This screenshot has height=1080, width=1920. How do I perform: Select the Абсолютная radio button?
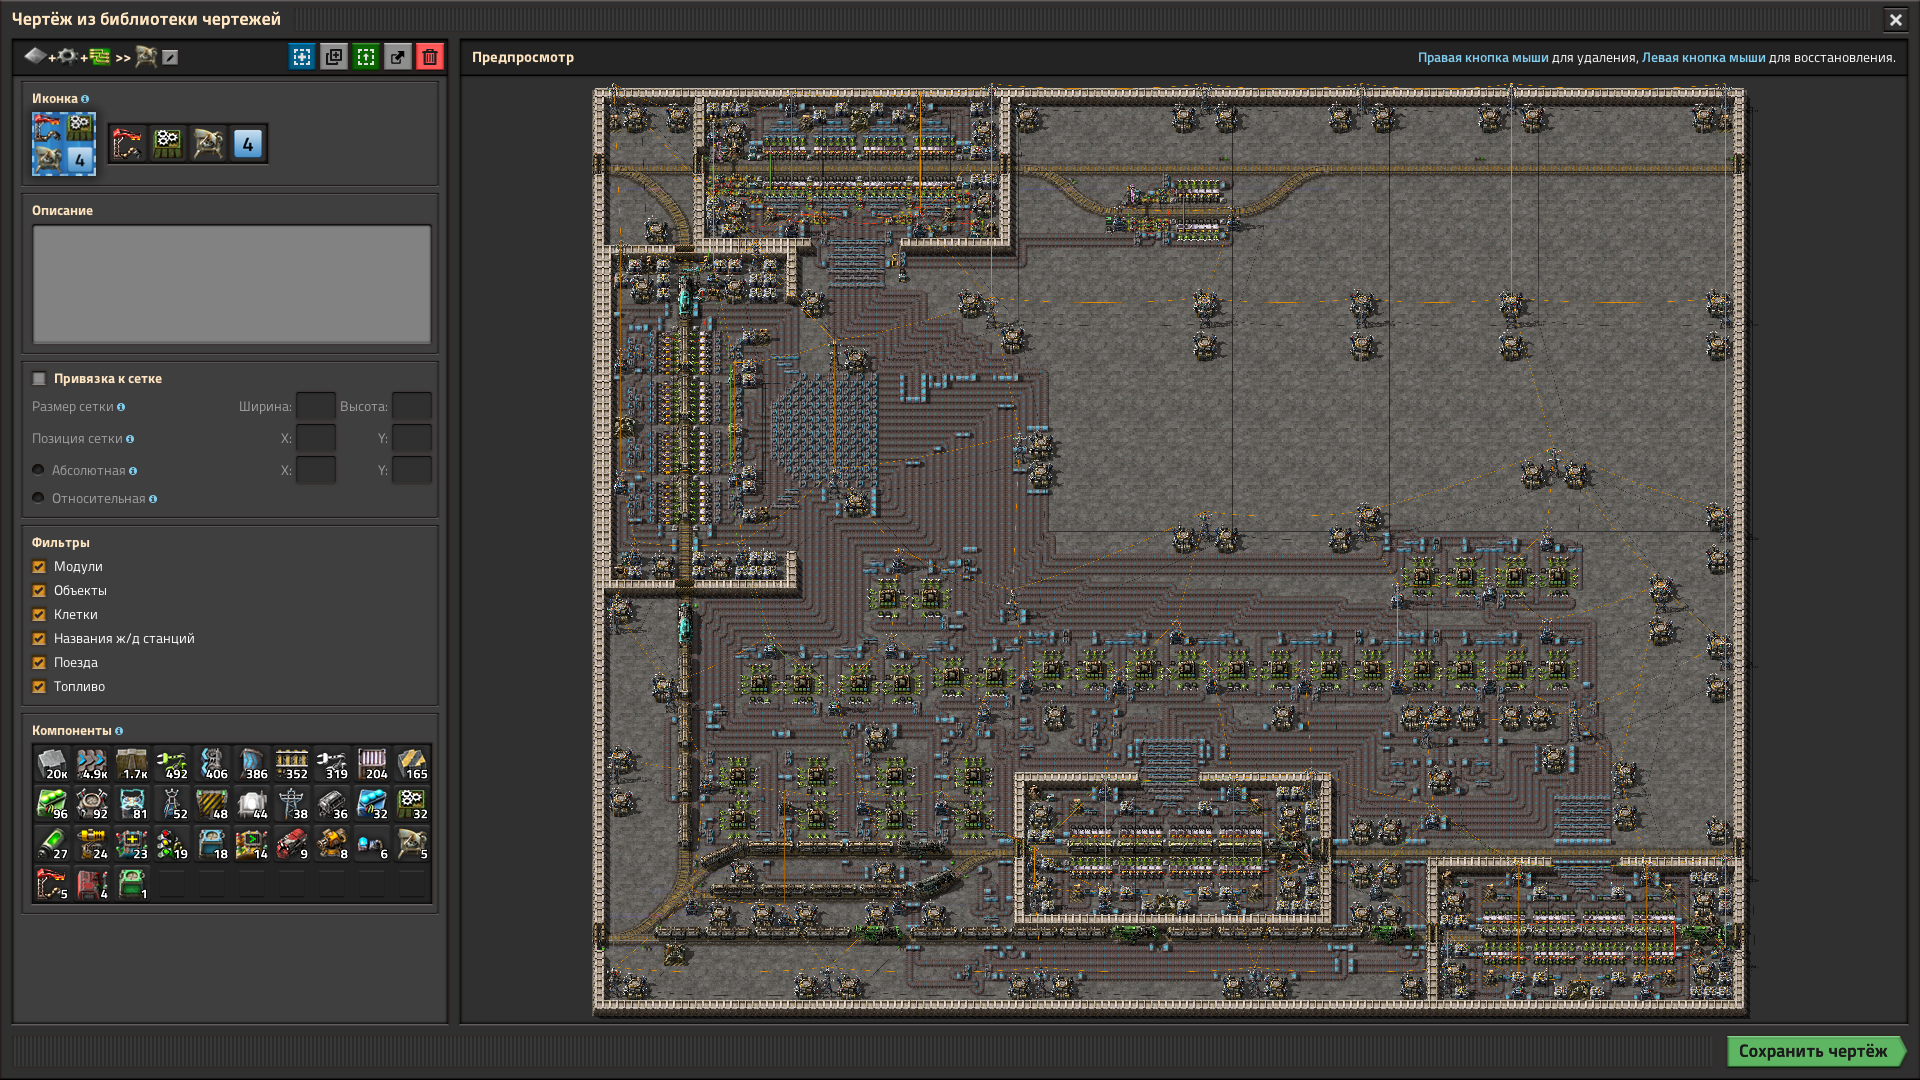tap(38, 470)
